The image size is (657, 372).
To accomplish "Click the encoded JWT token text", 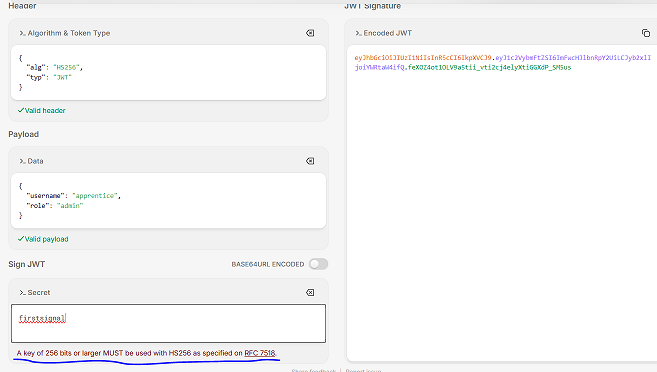I will pyautogui.click(x=502, y=62).
